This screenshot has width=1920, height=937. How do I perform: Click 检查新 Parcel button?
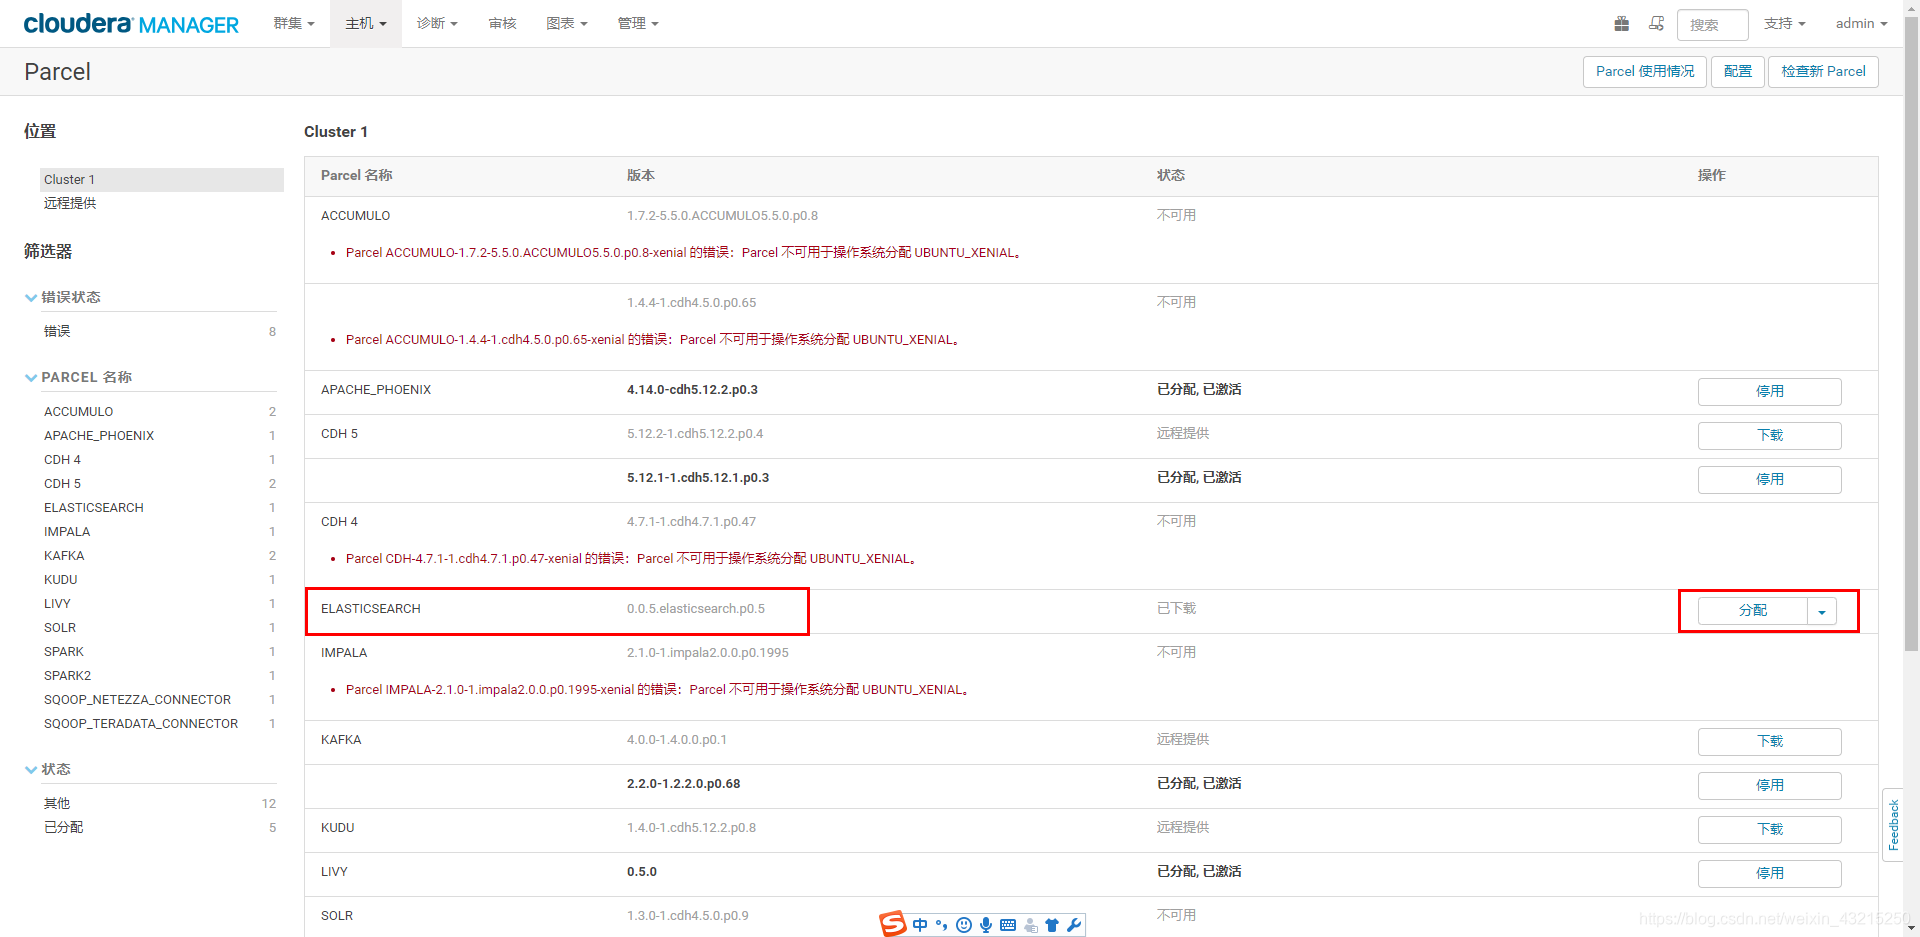[x=1823, y=72]
